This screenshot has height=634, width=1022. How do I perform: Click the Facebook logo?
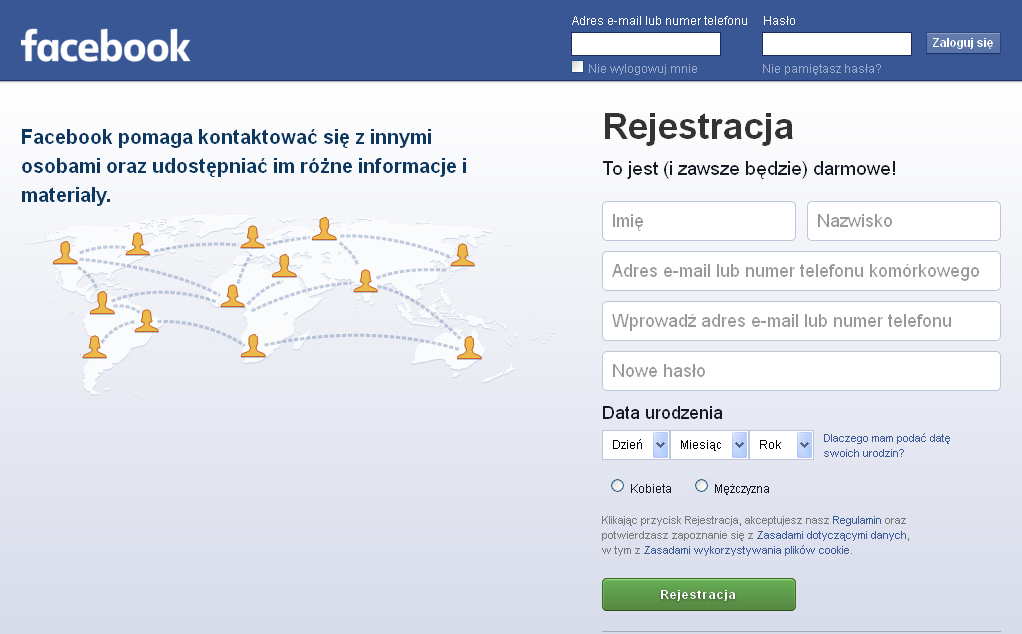tap(105, 46)
